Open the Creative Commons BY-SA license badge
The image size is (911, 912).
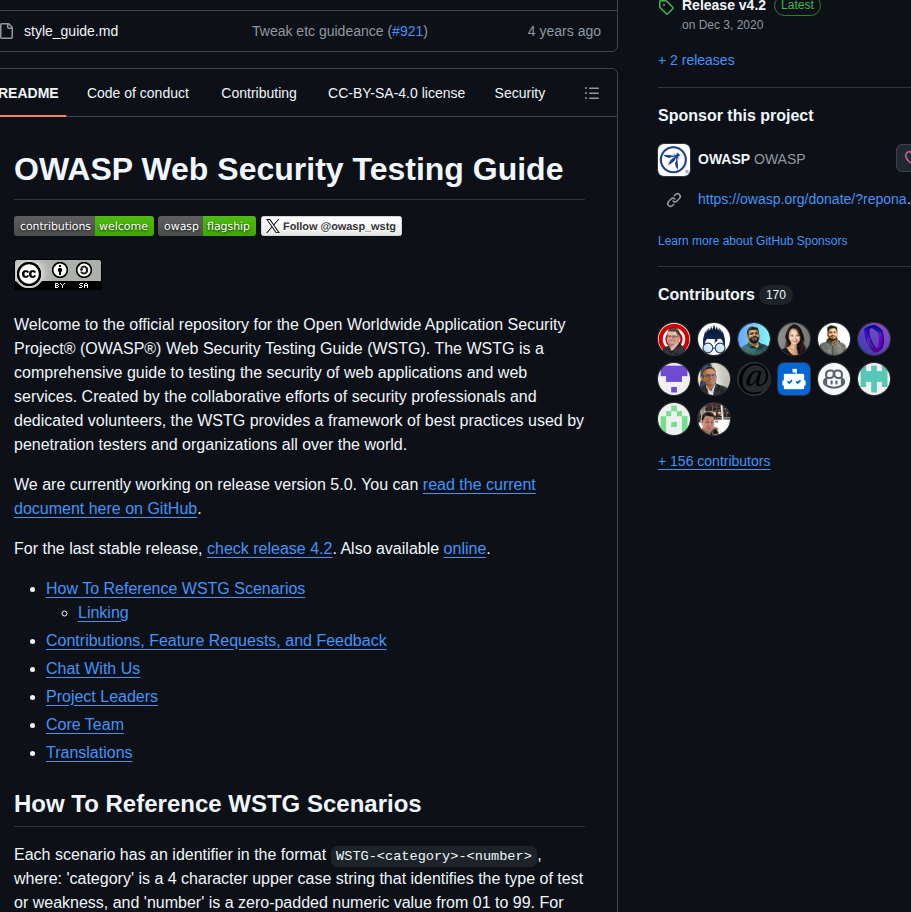coord(58,275)
